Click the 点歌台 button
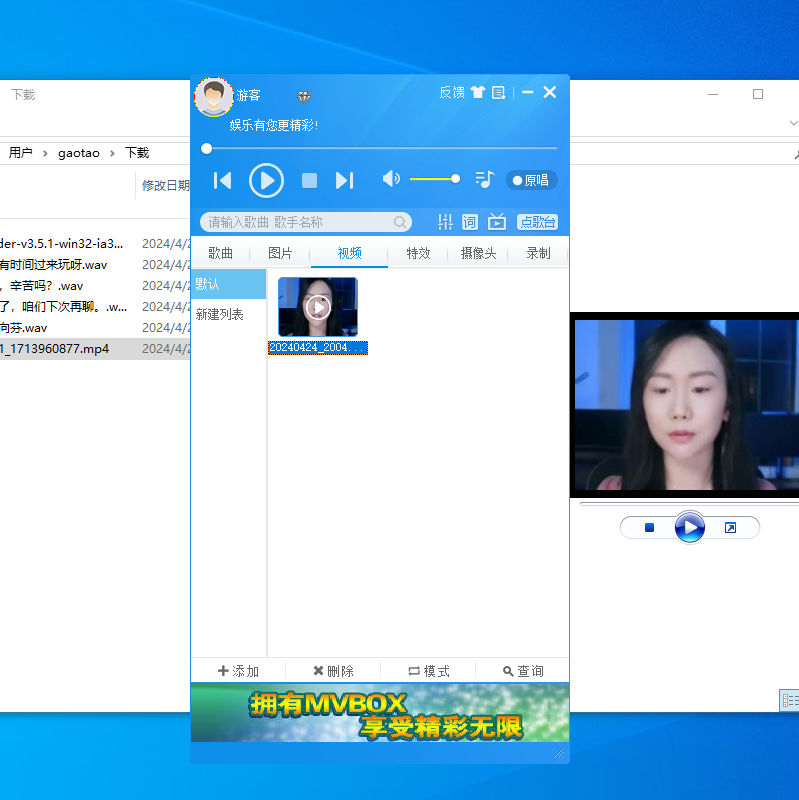Screen dimensions: 799x800 point(537,222)
